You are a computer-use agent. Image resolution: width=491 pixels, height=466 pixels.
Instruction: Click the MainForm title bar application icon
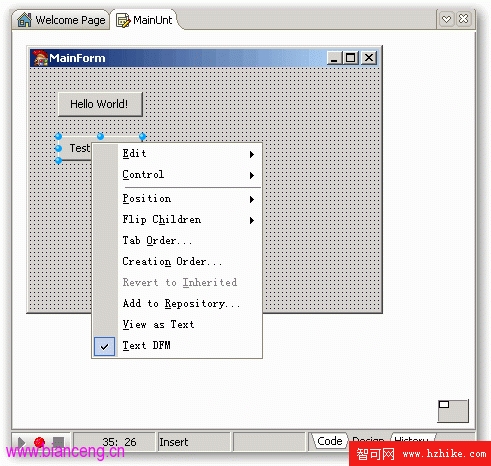click(40, 58)
